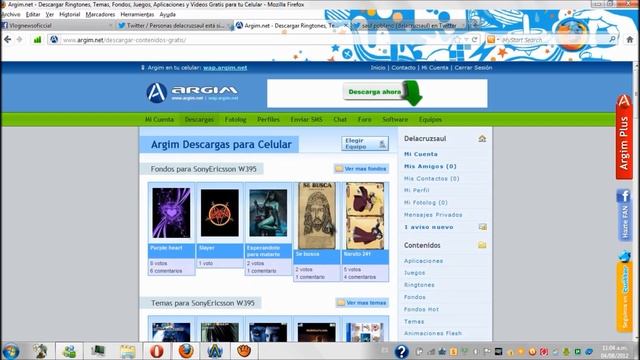Open Se busca wallpaper thumbnail
This screenshot has width=640, height=360.
click(316, 216)
